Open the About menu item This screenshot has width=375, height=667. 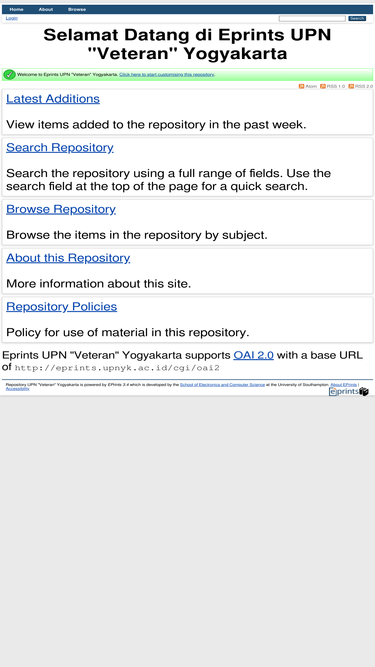46,9
